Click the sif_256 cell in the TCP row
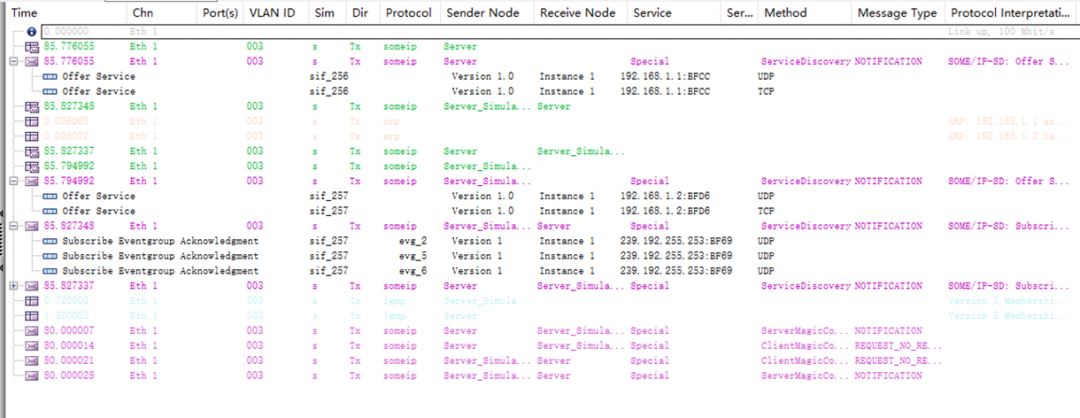Screen dimensions: 1080x418 329,92
